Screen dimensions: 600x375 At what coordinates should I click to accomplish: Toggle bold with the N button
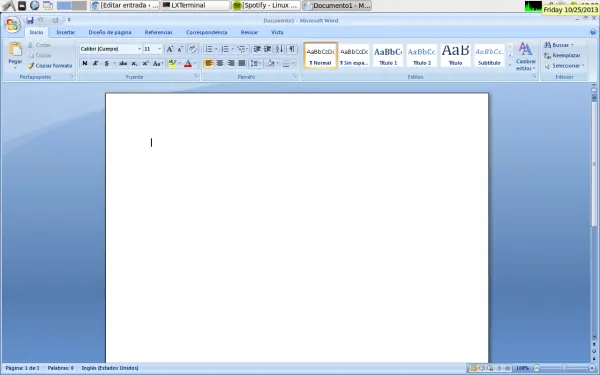[x=85, y=64]
